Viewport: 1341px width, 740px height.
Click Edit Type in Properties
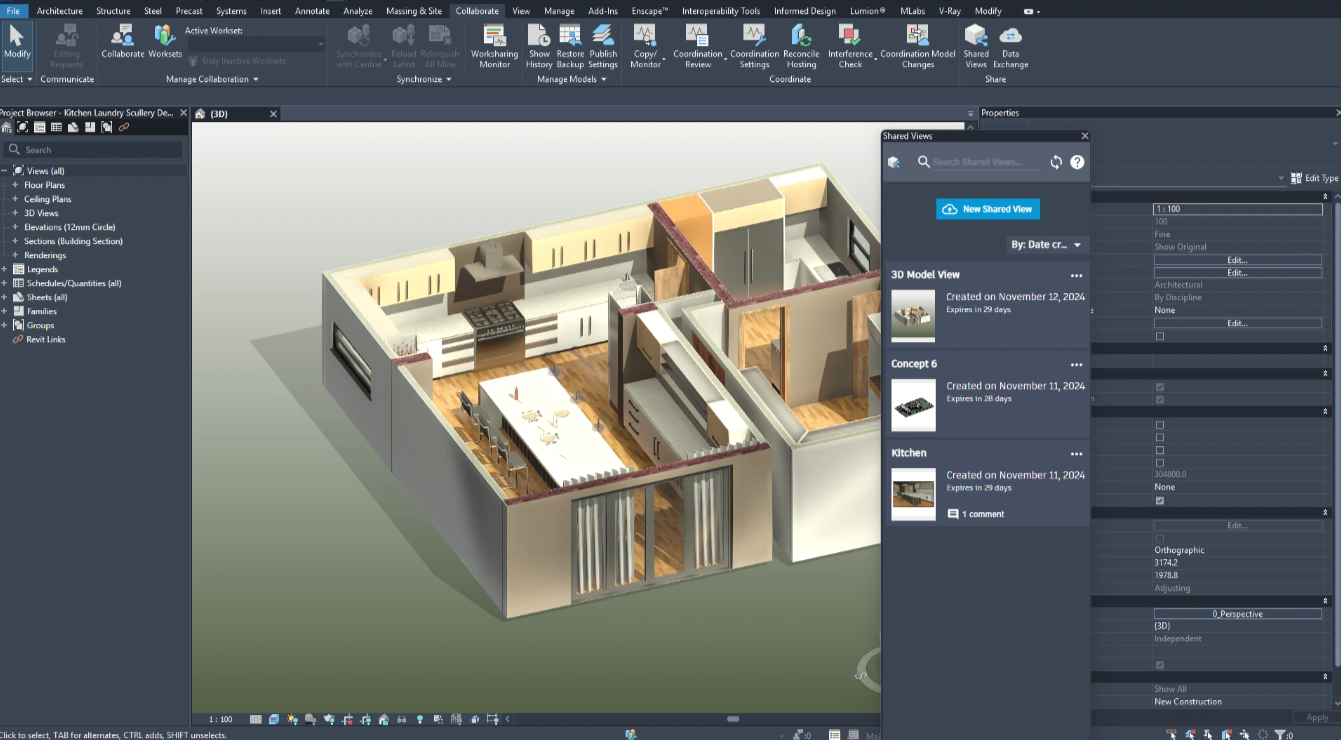[x=1314, y=178]
